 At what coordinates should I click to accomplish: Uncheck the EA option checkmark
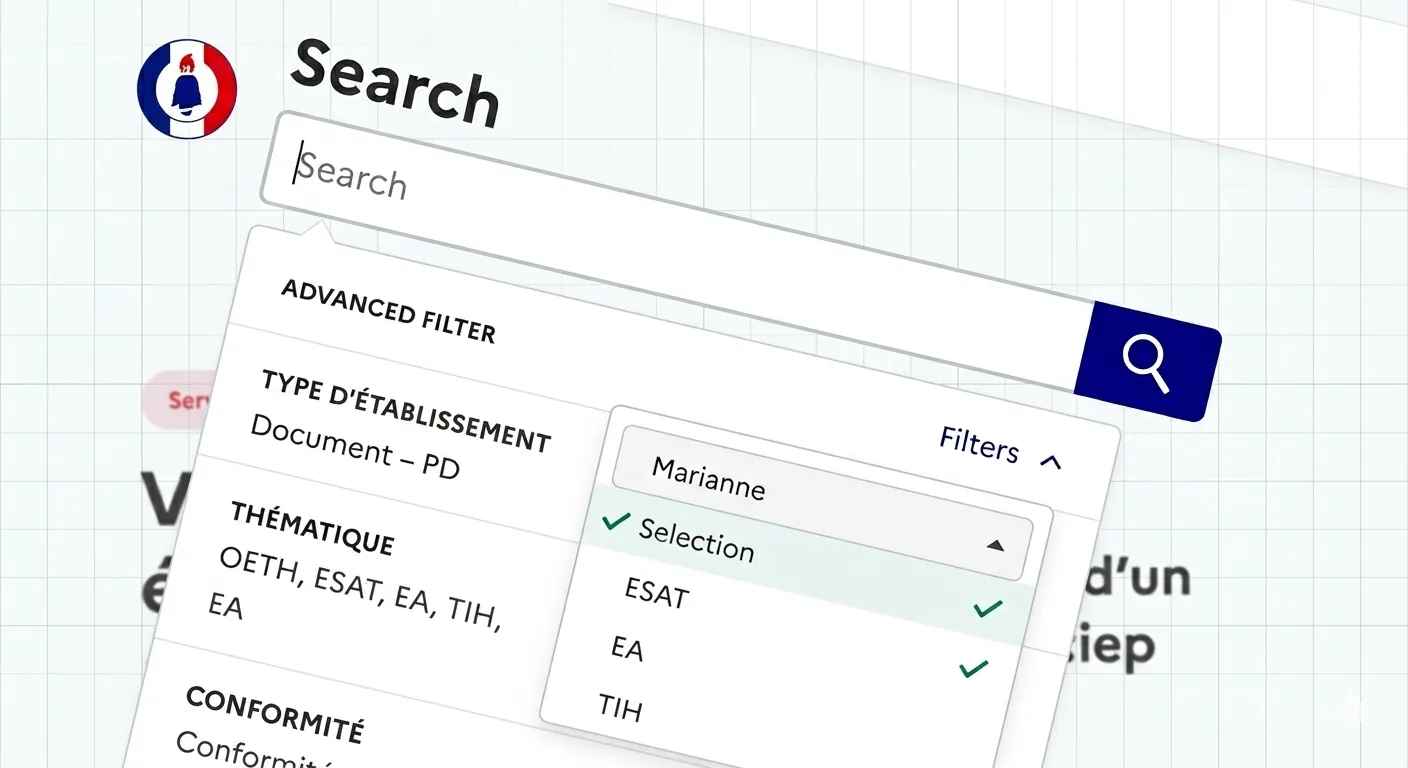tap(972, 668)
